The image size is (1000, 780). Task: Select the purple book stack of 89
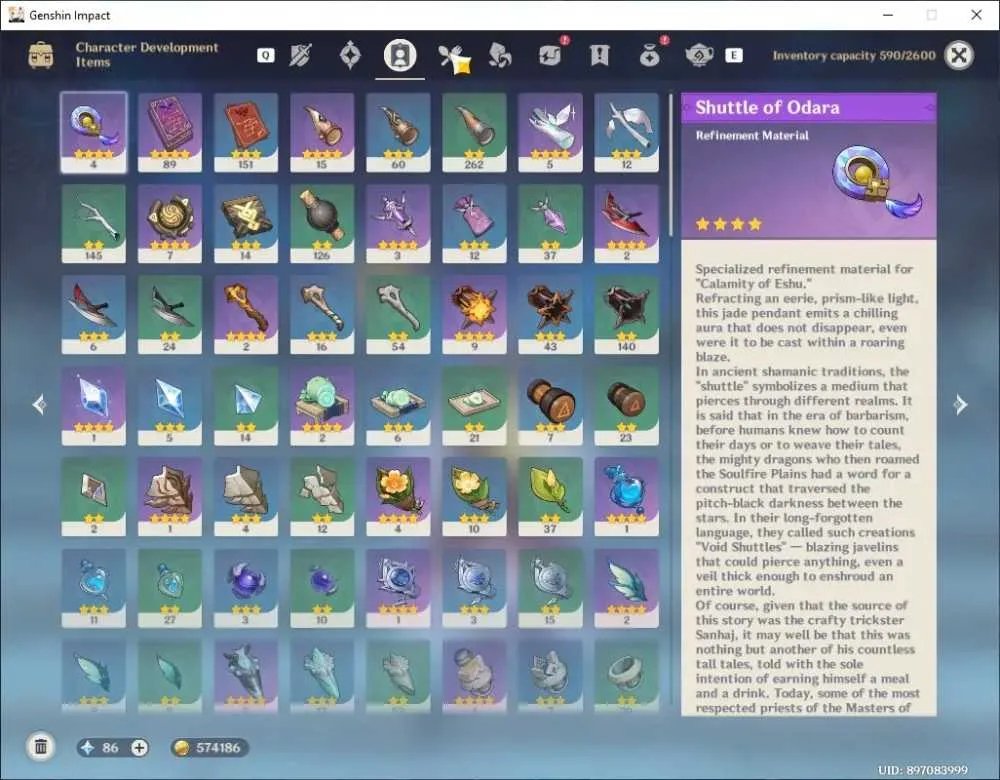[x=170, y=132]
